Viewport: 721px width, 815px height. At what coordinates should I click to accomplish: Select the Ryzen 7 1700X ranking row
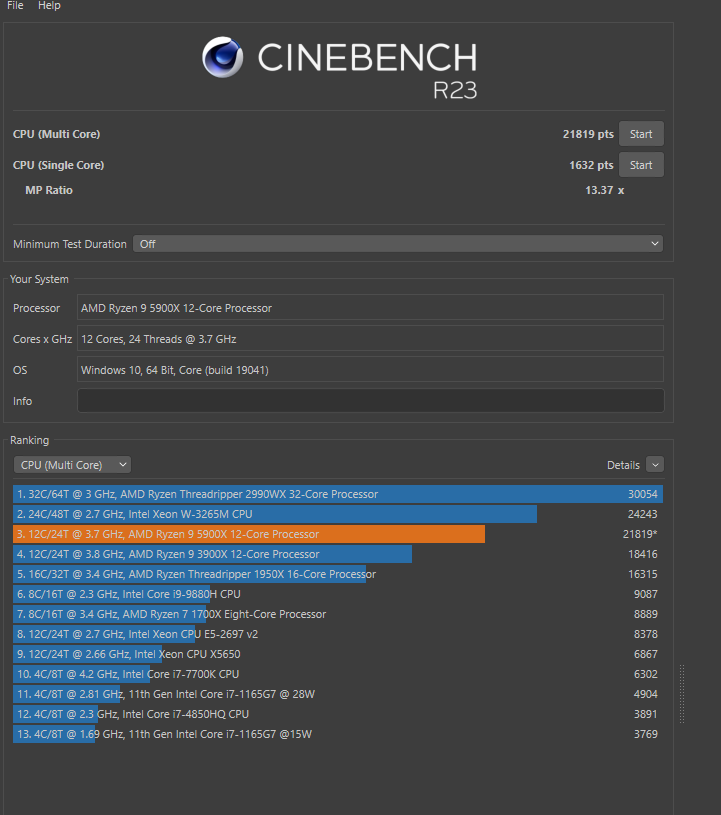pos(338,614)
